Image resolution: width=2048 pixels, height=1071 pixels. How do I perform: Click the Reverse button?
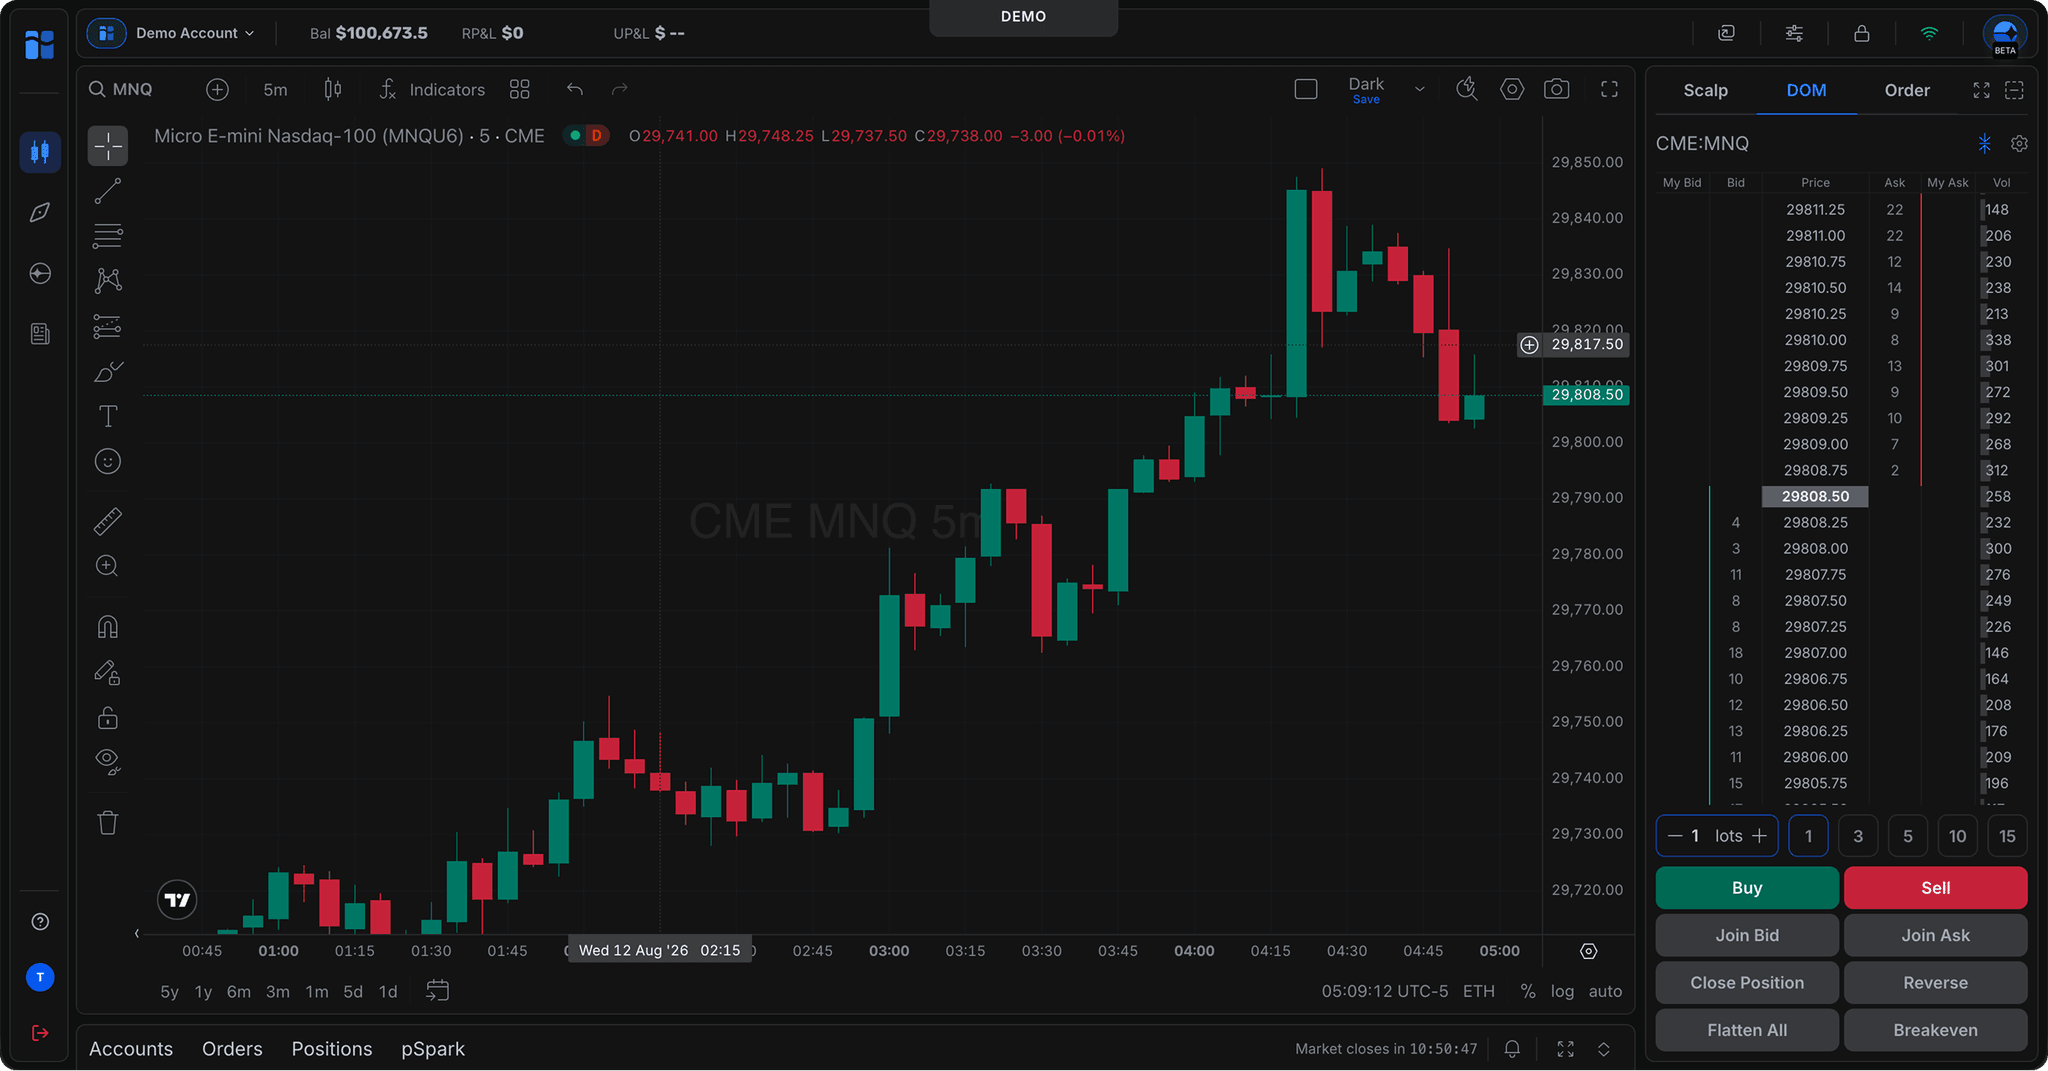click(1936, 983)
